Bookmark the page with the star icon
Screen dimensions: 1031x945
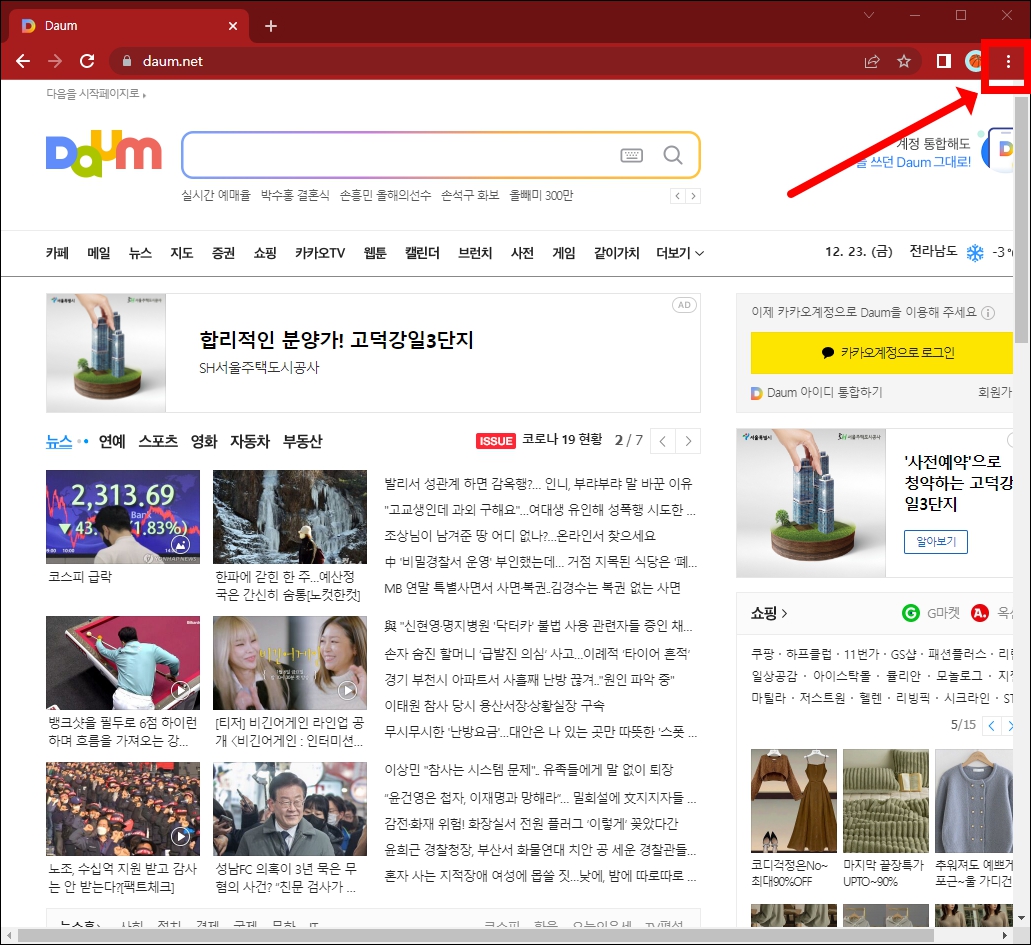tap(904, 60)
